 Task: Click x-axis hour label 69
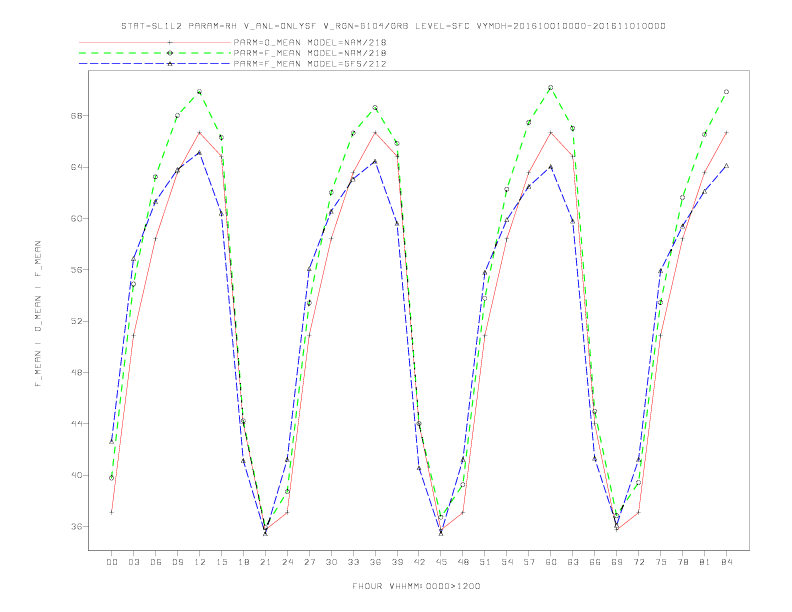pos(617,562)
